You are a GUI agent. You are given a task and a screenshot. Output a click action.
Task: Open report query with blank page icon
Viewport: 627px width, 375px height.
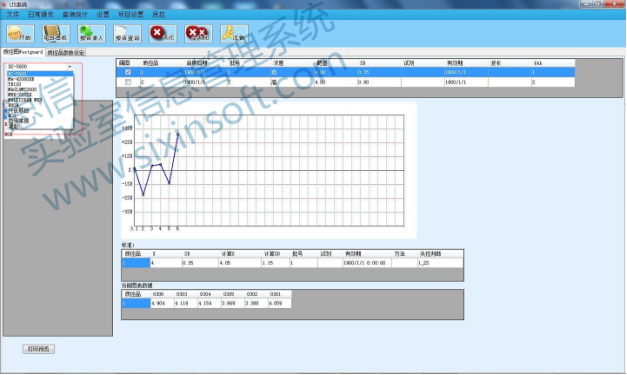coord(127,34)
